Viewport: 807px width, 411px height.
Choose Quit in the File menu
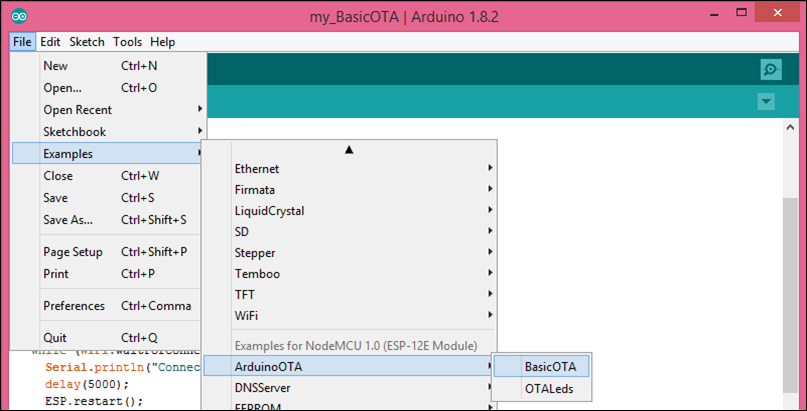[107, 338]
